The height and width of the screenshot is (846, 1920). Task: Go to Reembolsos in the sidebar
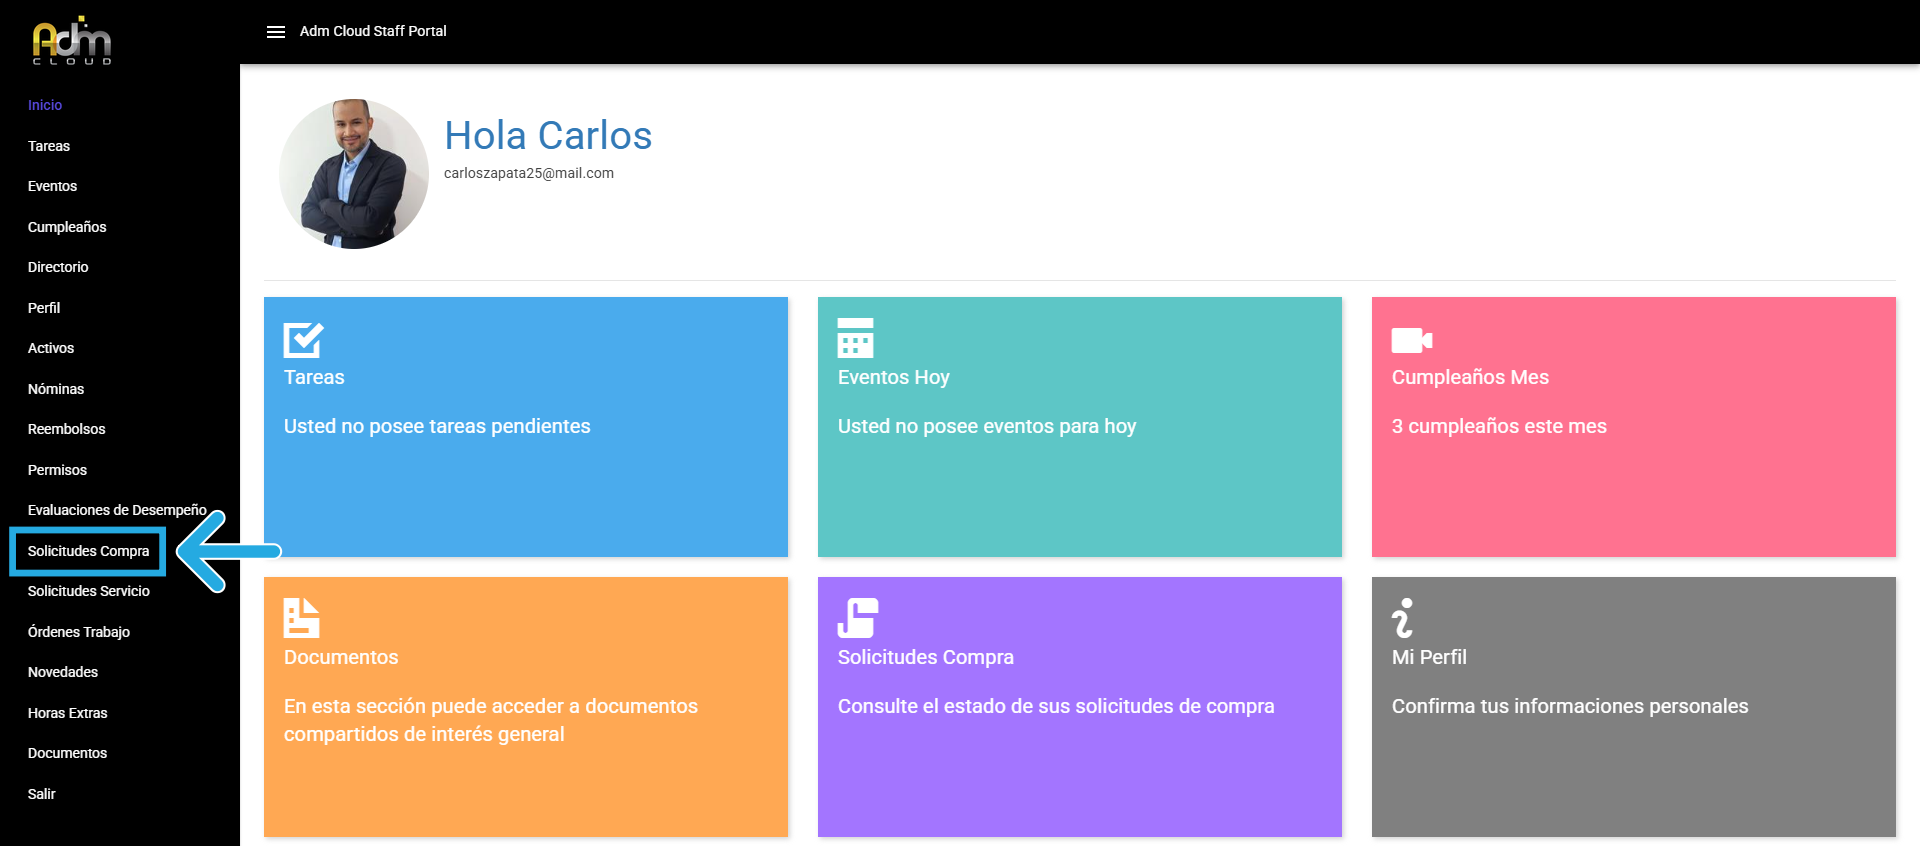point(66,429)
